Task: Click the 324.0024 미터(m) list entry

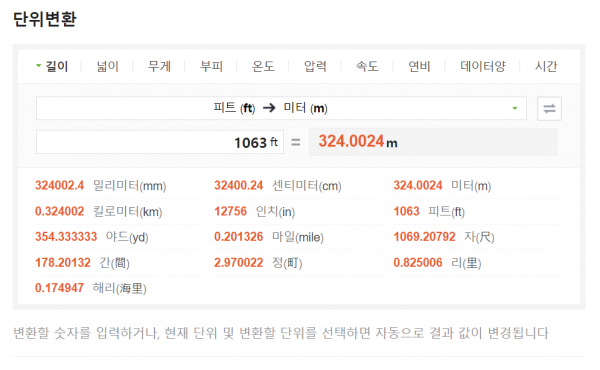Action: coord(442,186)
